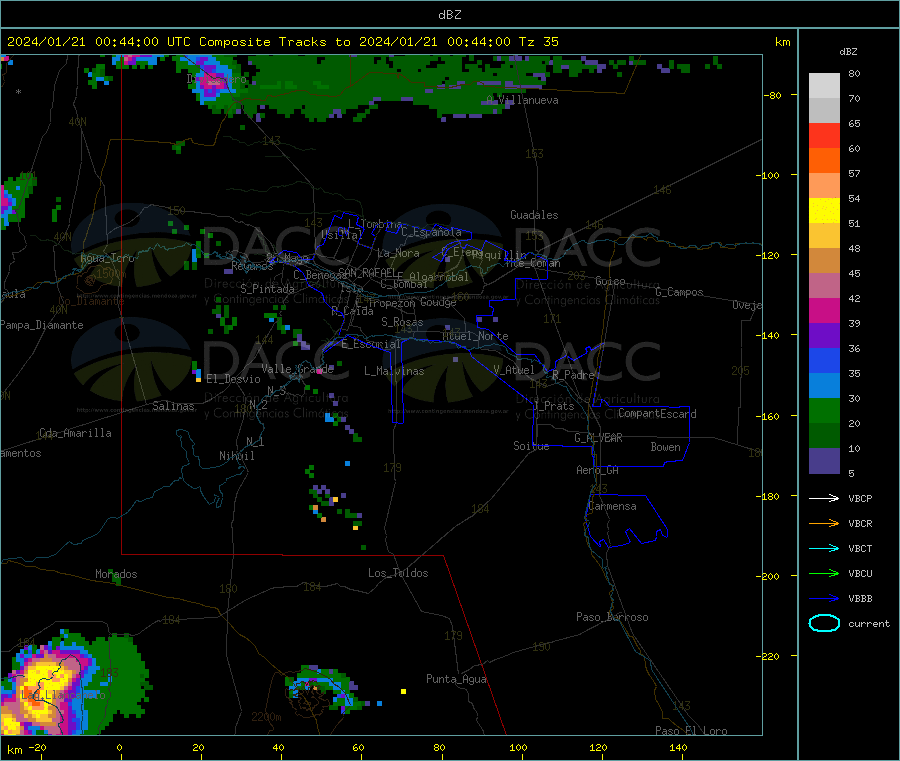Click the 'A_Villanueva' map label
Viewport: 900px width, 761px height.
click(x=522, y=100)
